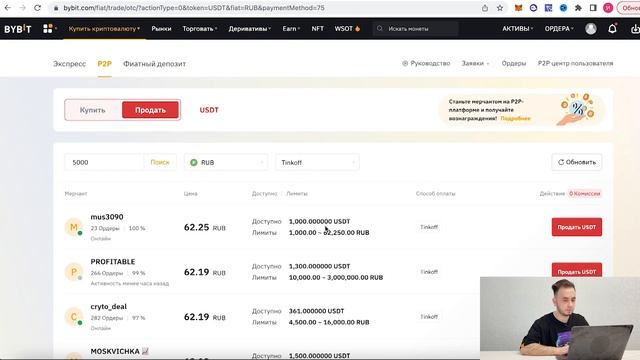Bookmark page with star icon
Screen dimensions: 640x360
[500, 8]
